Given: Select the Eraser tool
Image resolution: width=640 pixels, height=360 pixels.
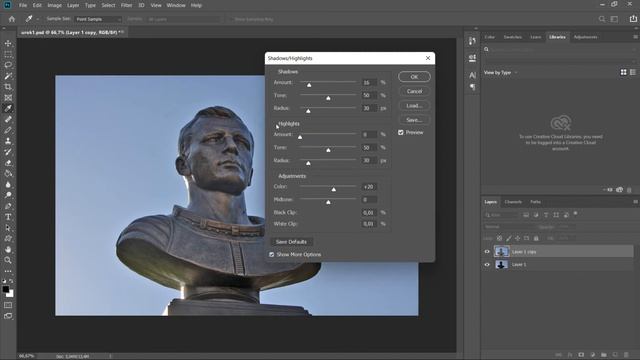Looking at the screenshot, I should pos(8,162).
